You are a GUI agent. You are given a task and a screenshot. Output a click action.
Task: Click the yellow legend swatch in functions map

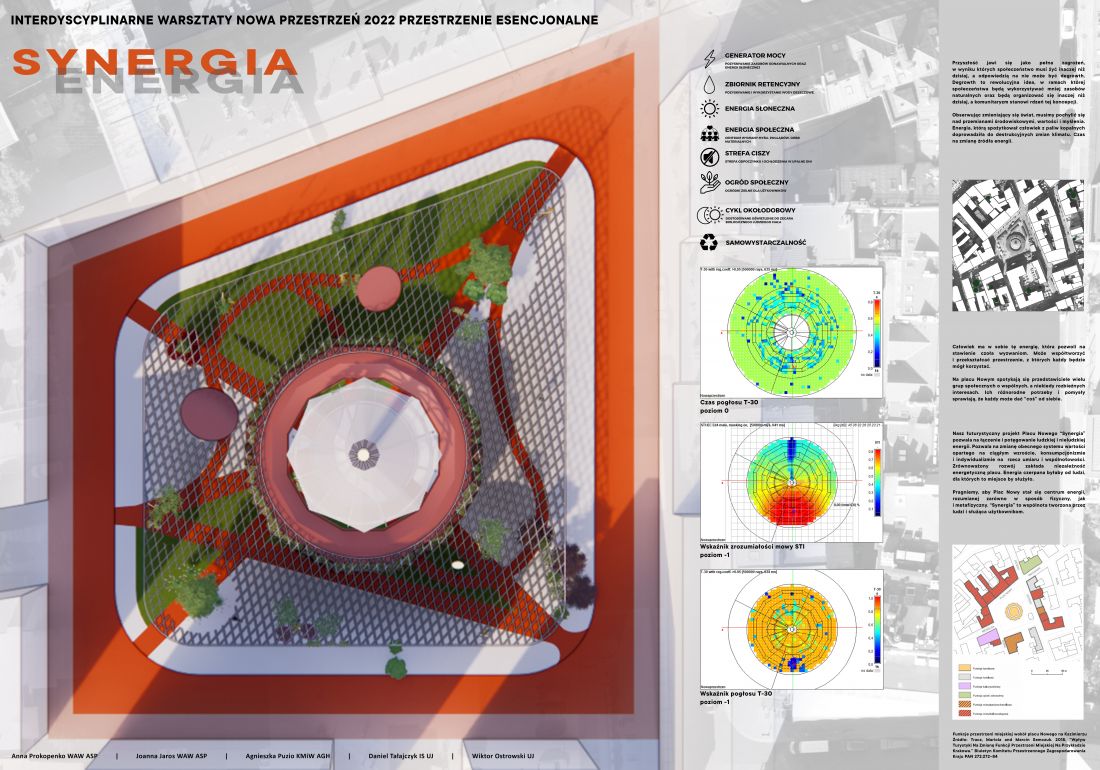pos(965,668)
